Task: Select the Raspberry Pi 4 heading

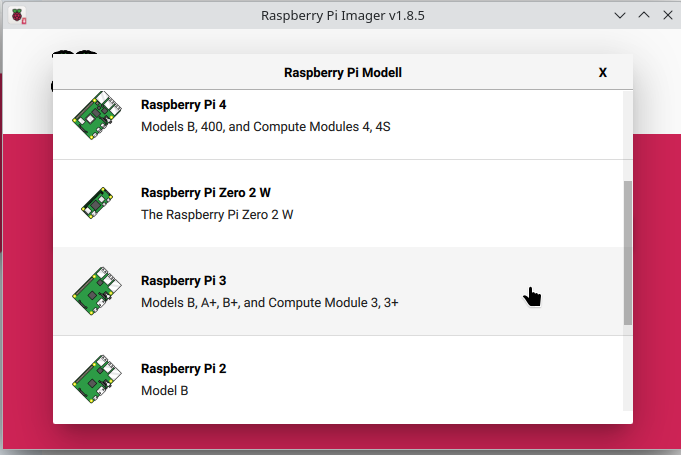Action: pyautogui.click(x=184, y=104)
